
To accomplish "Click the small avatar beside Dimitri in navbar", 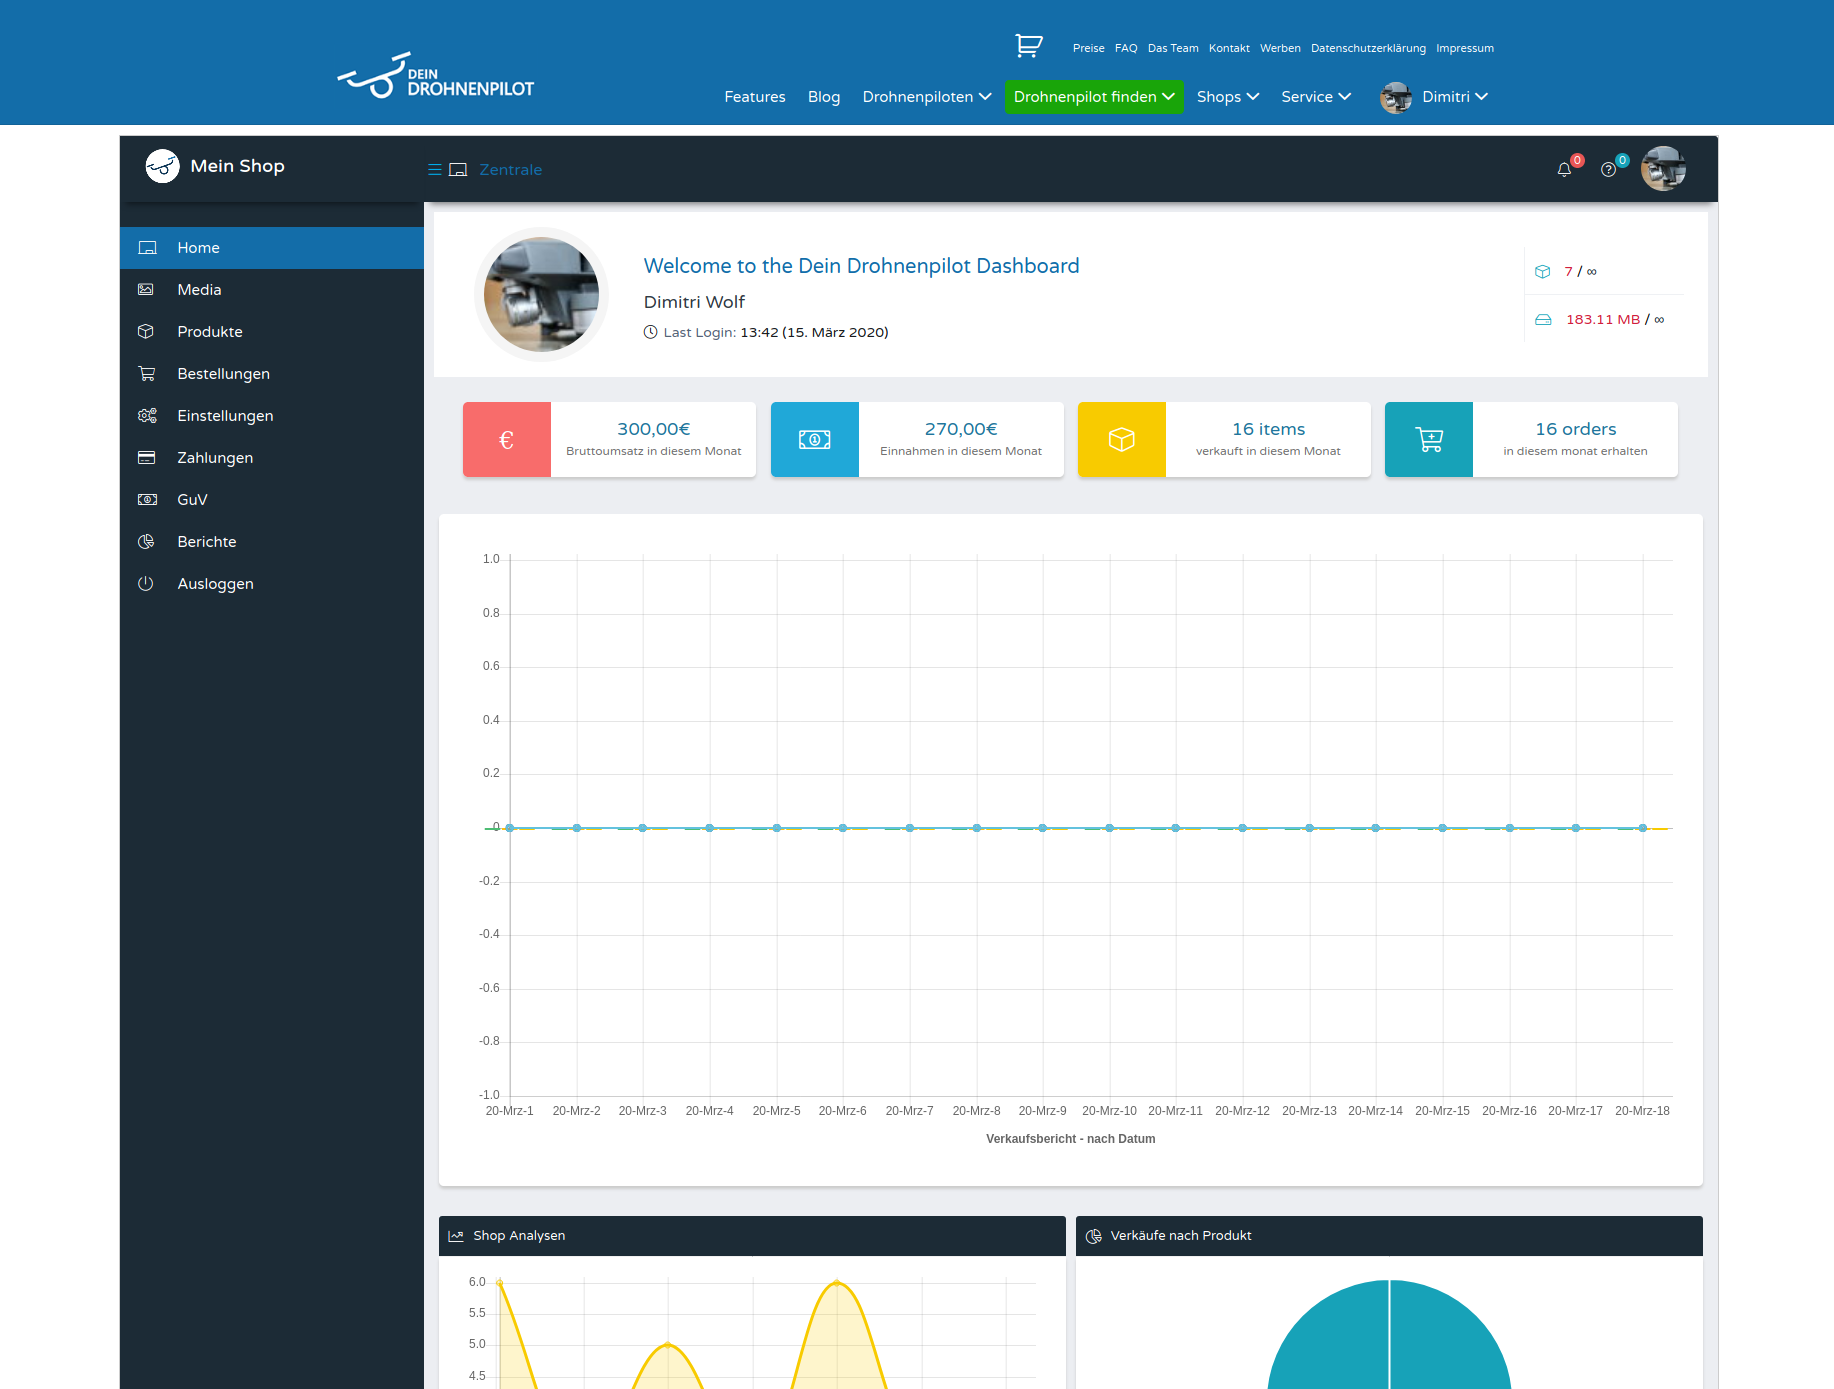I will point(1396,97).
